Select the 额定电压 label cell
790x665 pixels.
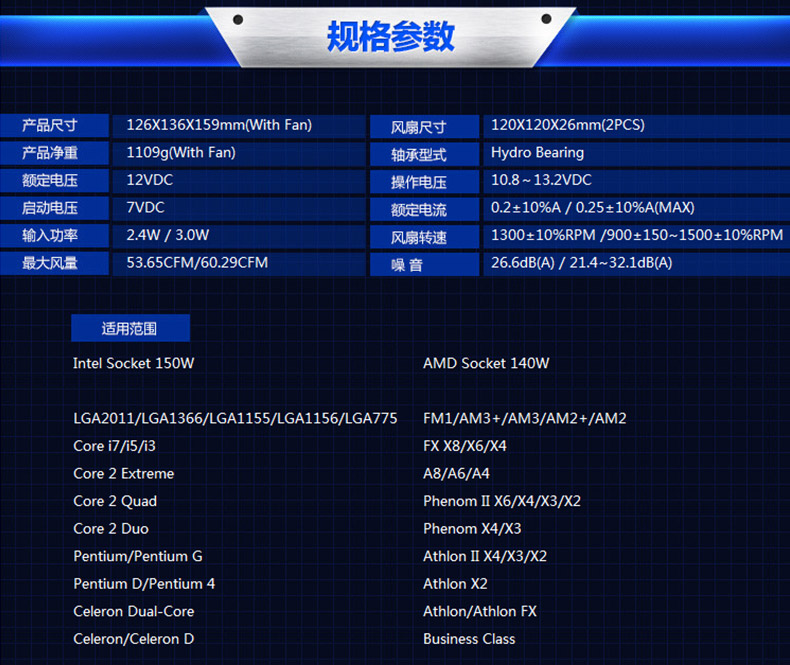[x=54, y=180]
